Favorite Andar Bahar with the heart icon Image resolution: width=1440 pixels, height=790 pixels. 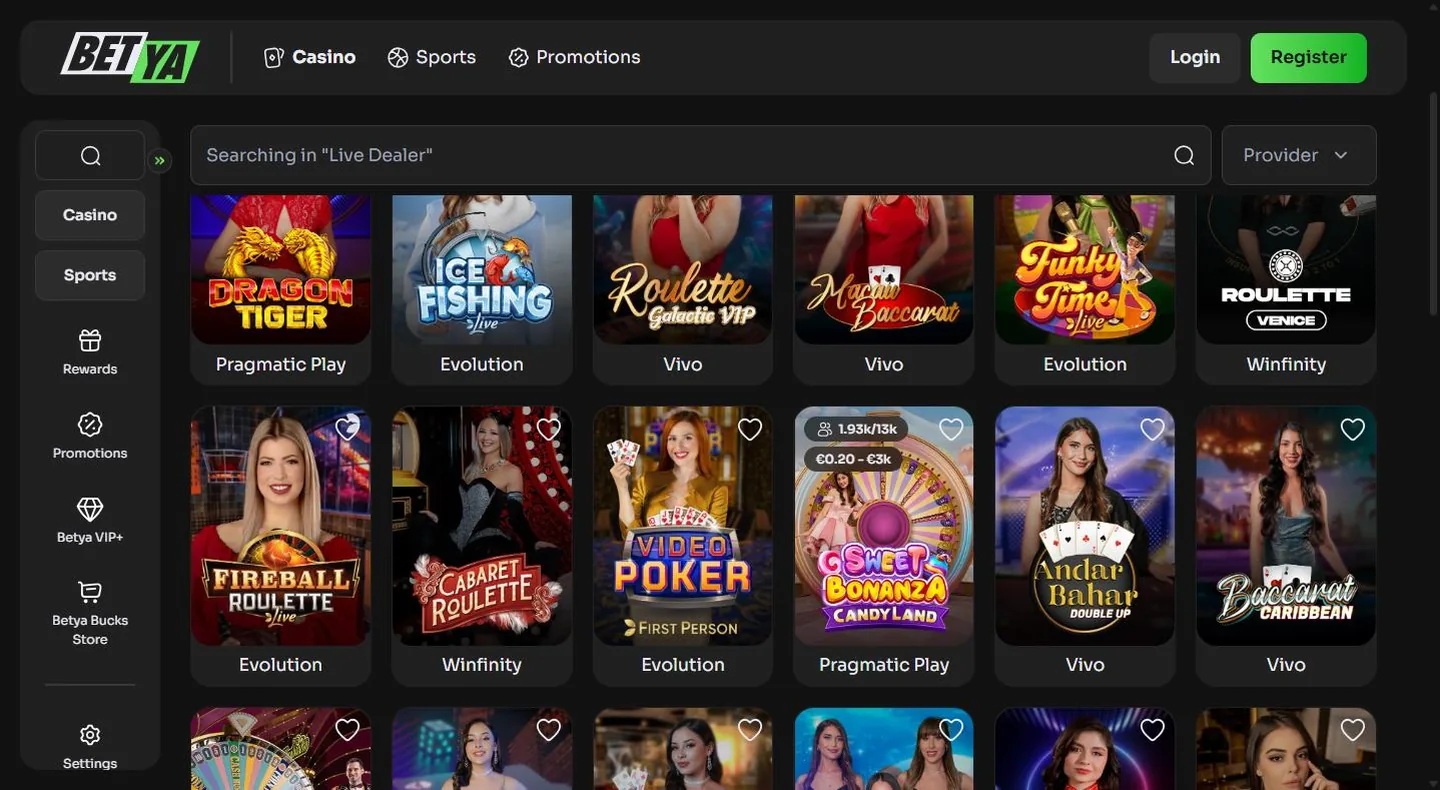tap(1153, 429)
